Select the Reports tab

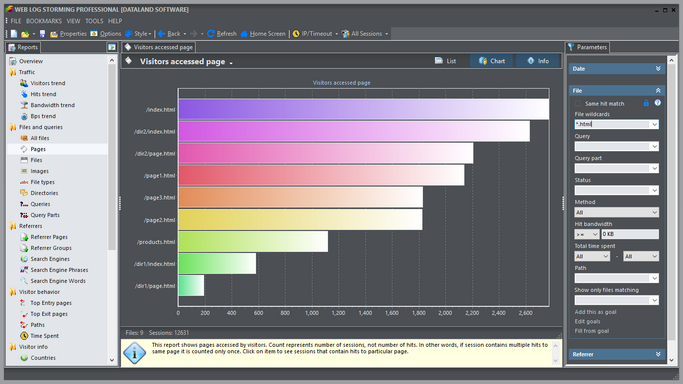(23, 47)
